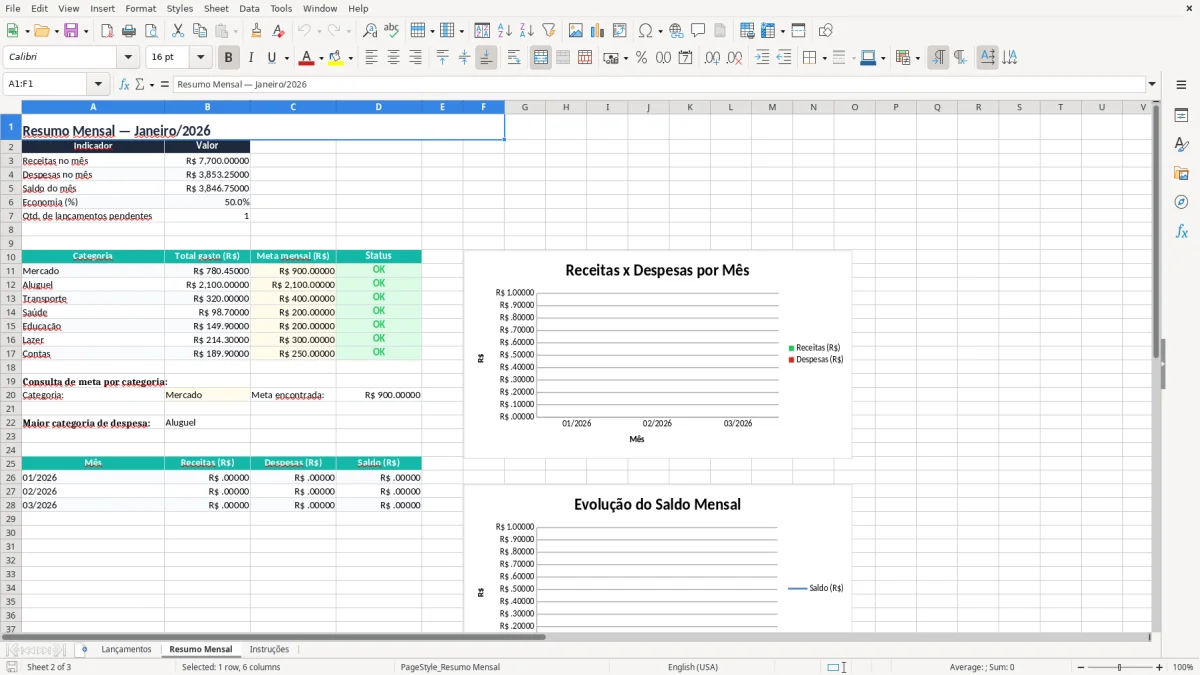Open the Format menu

tap(140, 8)
